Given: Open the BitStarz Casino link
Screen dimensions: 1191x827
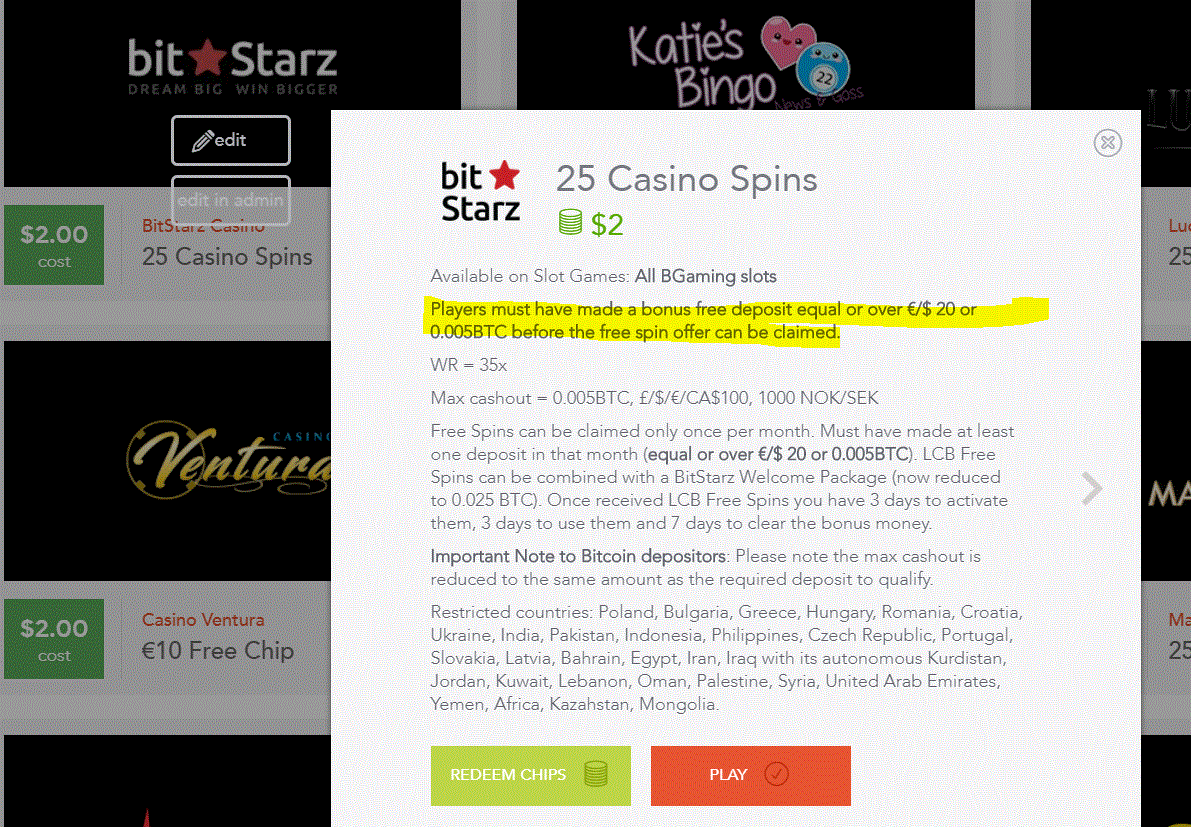Looking at the screenshot, I should 203,226.
